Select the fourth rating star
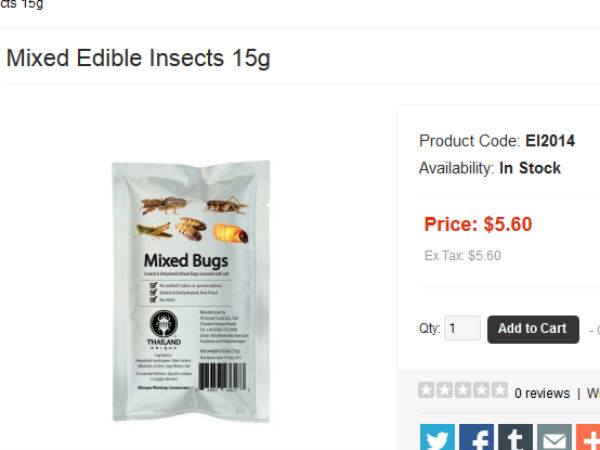 pyautogui.click(x=481, y=391)
